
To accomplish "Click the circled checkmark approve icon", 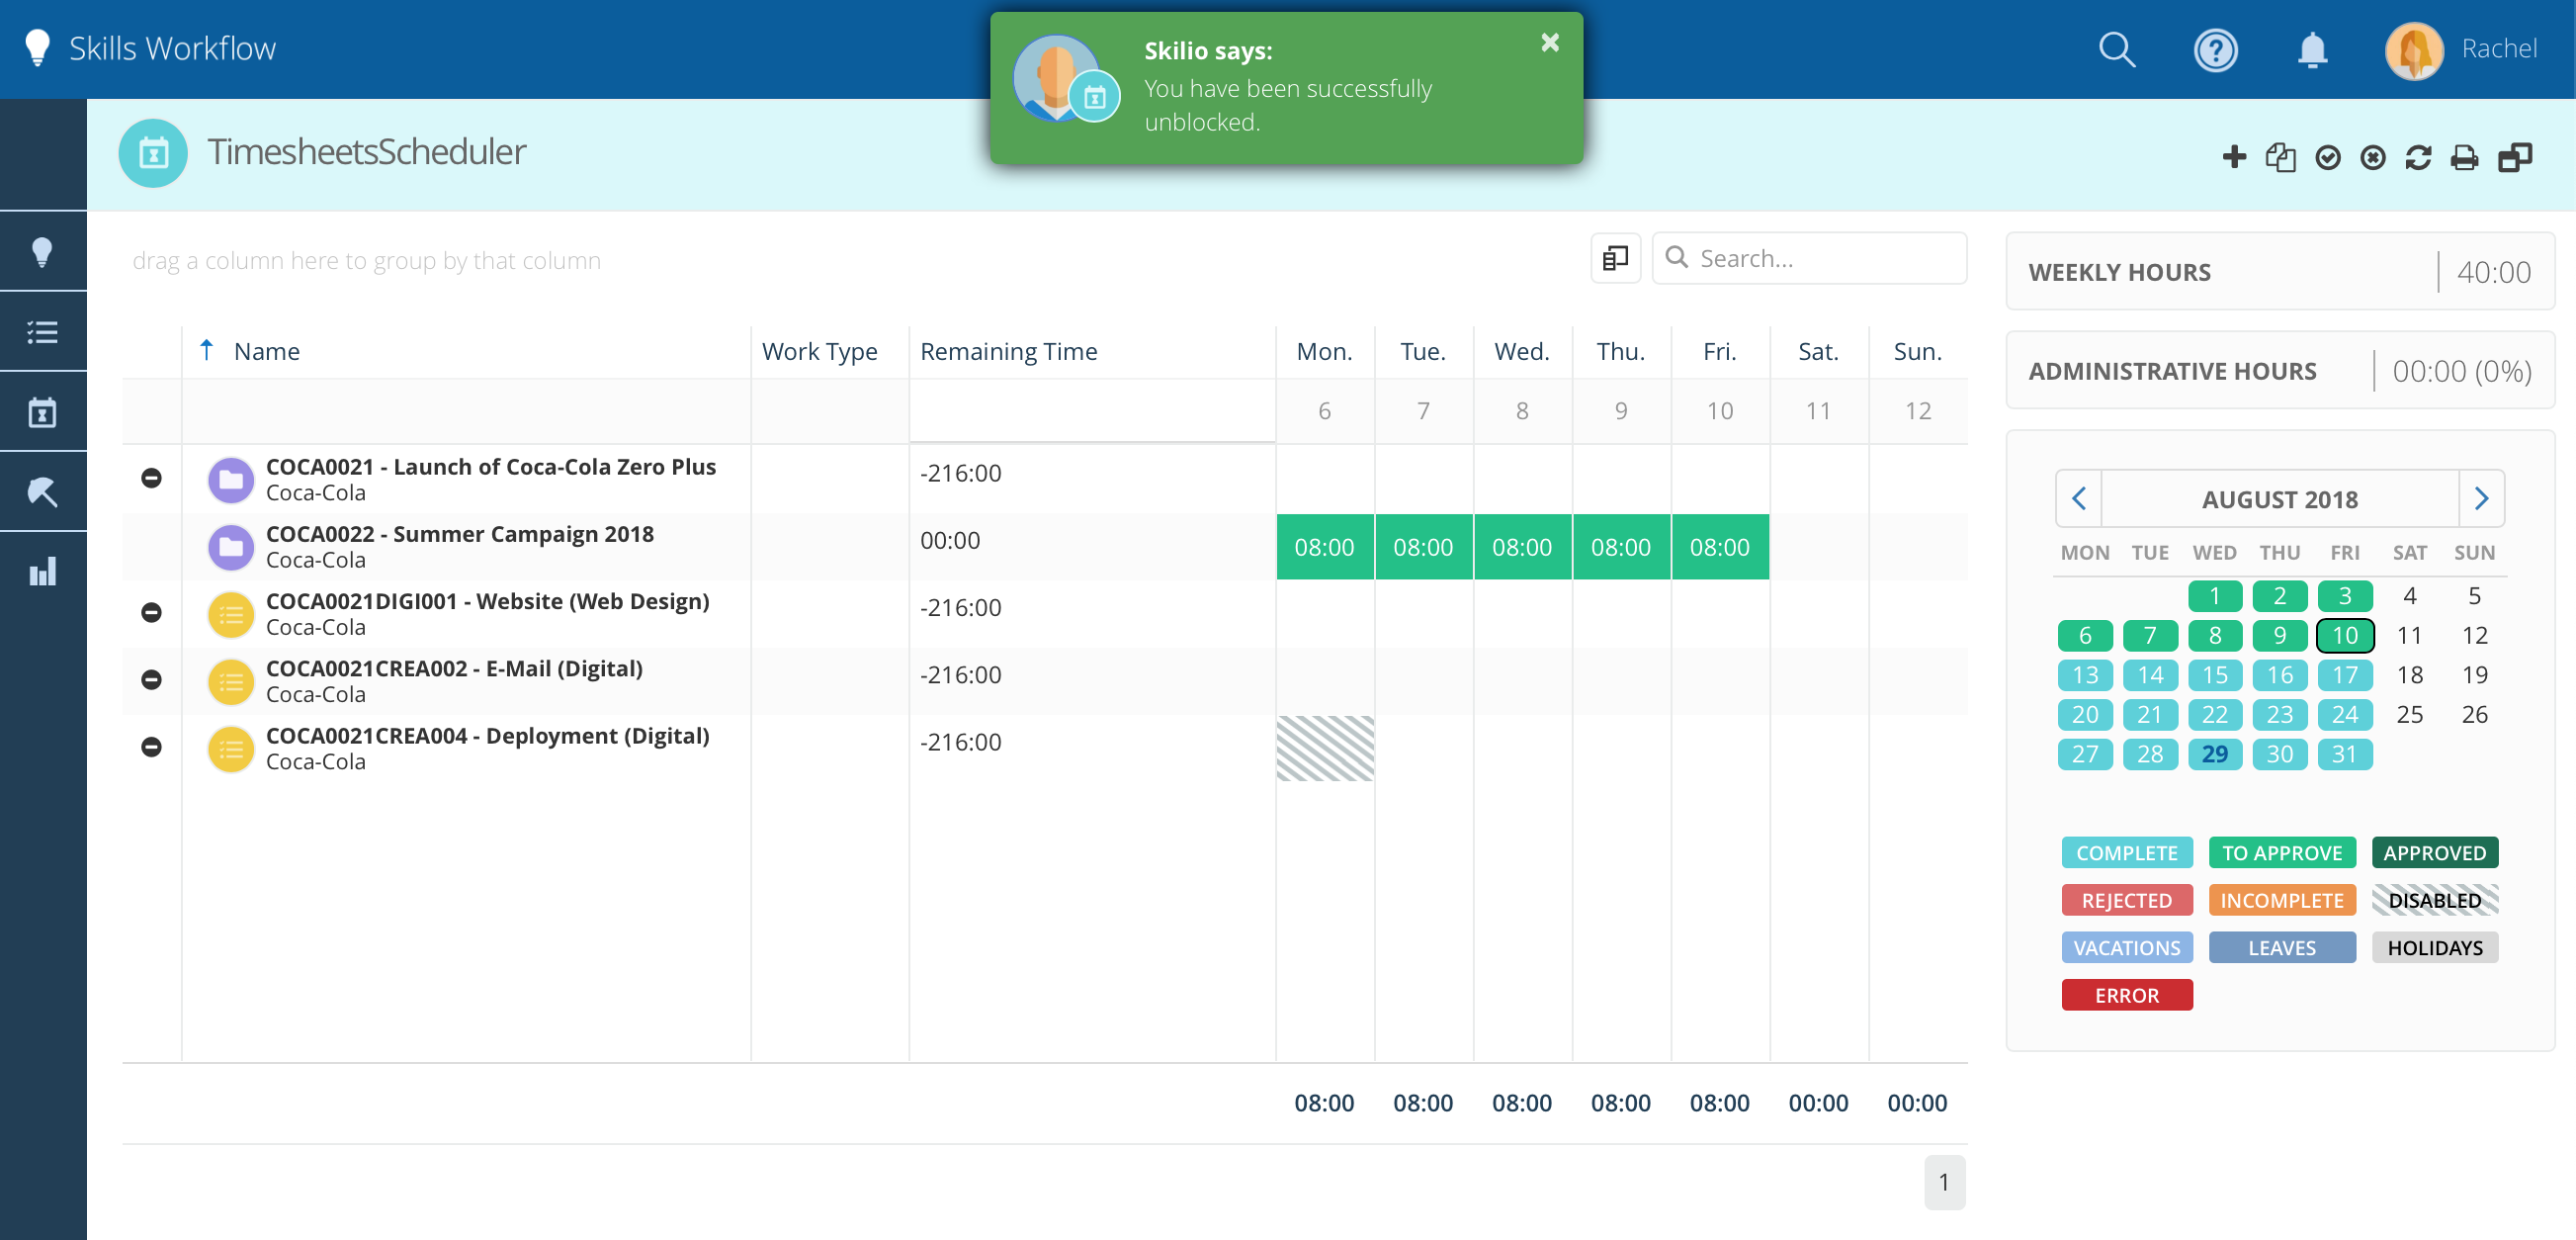I will tap(2328, 157).
